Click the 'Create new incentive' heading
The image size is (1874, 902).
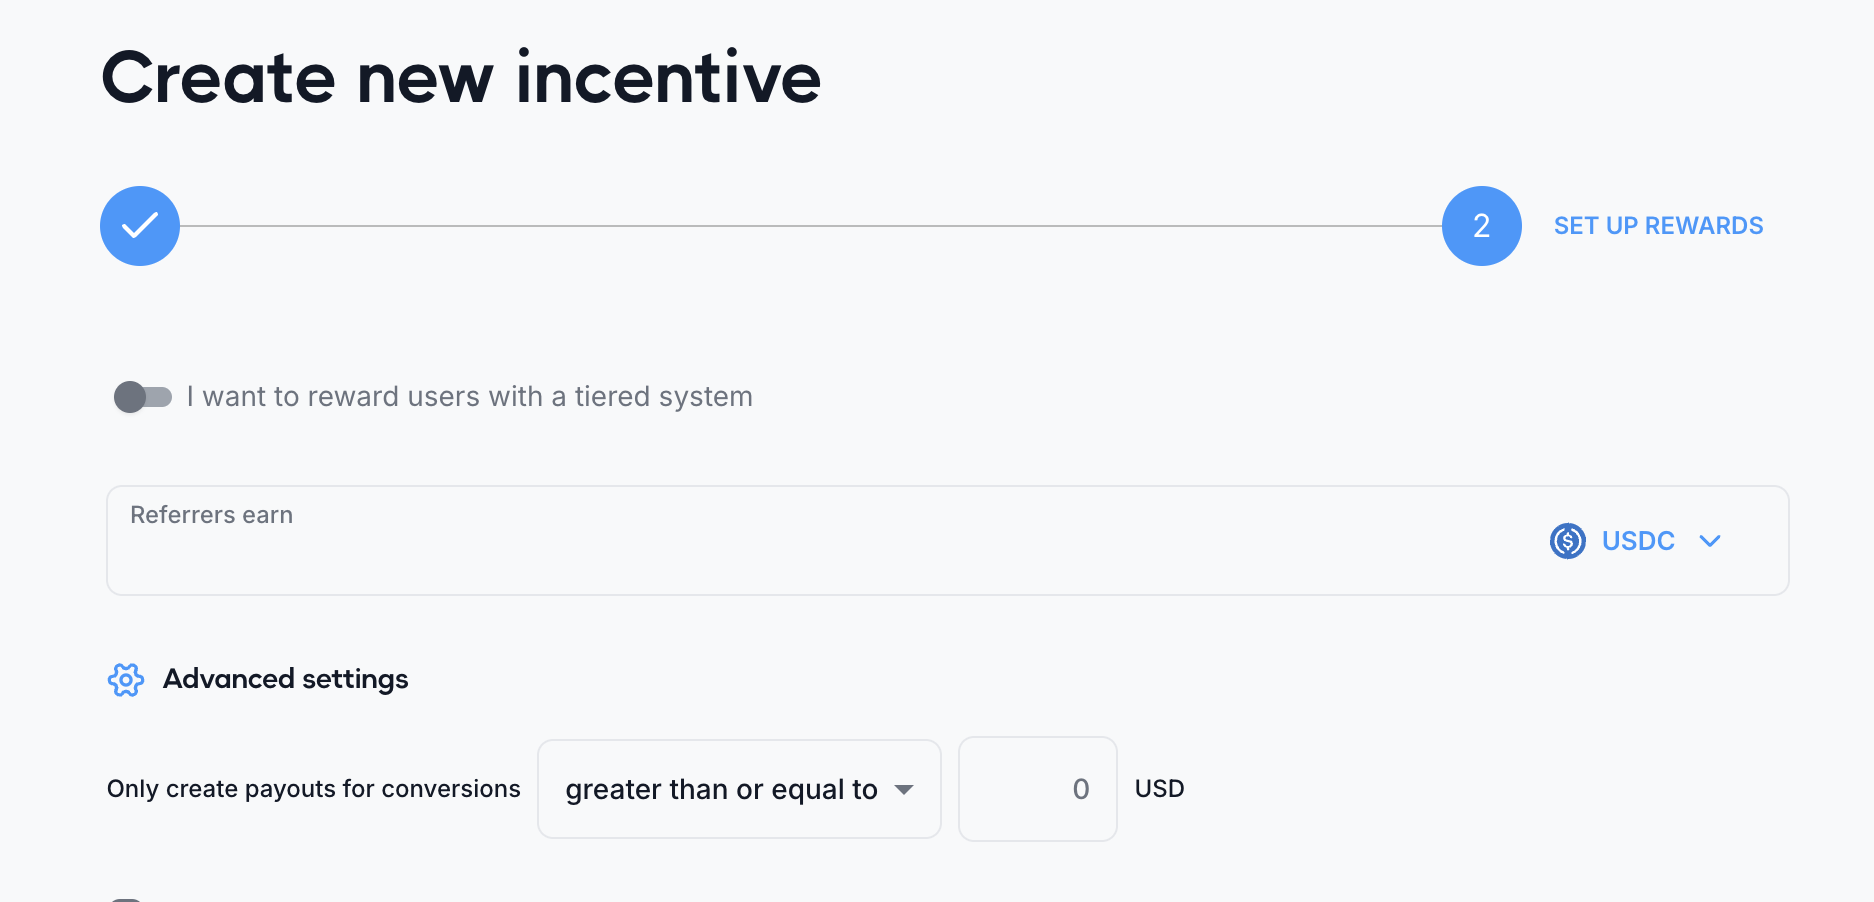click(x=461, y=78)
